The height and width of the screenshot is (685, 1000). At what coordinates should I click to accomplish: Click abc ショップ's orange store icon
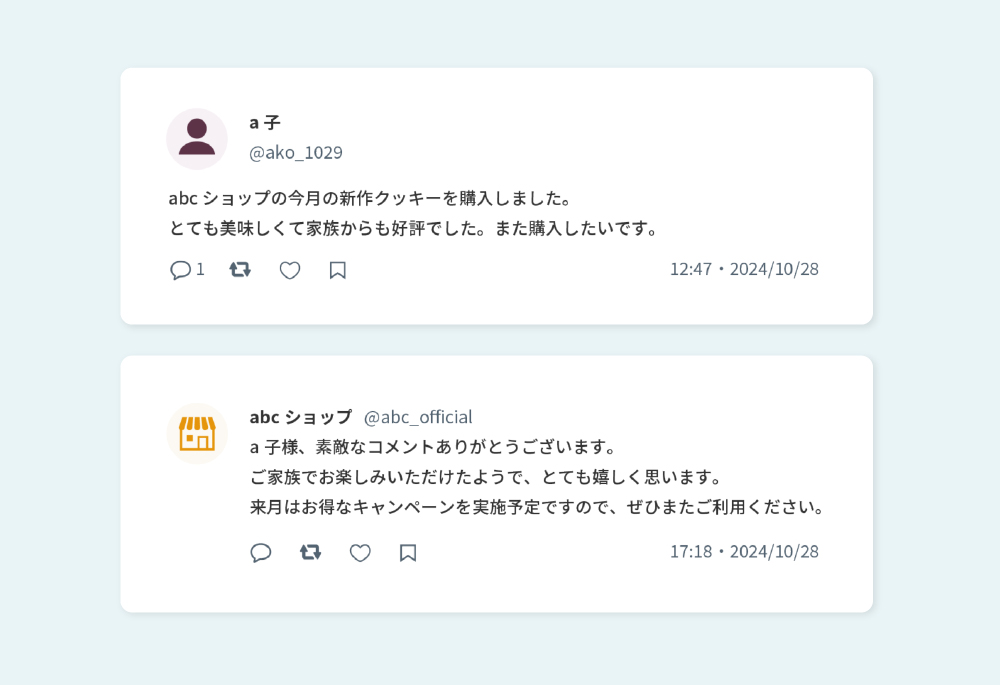coord(197,433)
